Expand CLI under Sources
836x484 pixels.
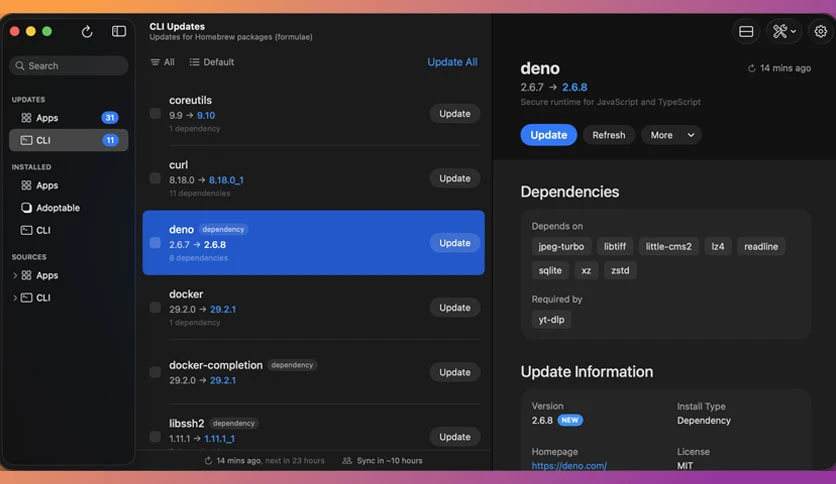14,298
